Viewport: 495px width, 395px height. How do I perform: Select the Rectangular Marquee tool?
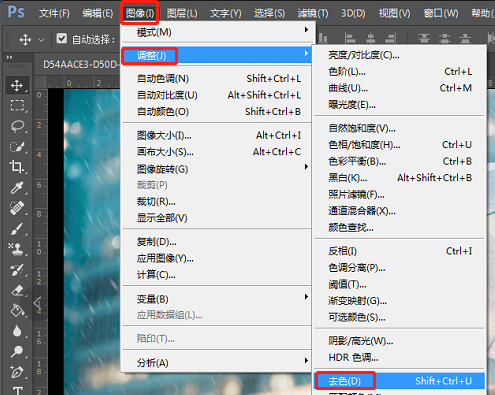(x=17, y=106)
